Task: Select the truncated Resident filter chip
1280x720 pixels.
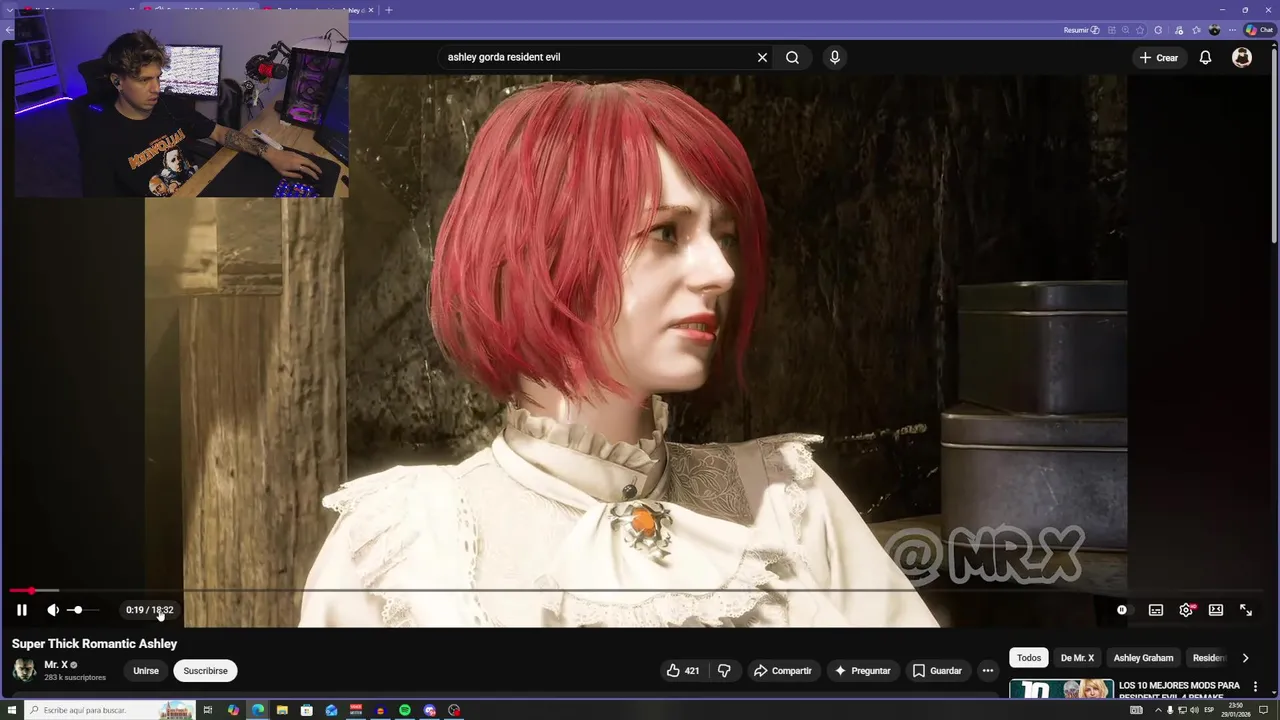Action: [1209, 658]
